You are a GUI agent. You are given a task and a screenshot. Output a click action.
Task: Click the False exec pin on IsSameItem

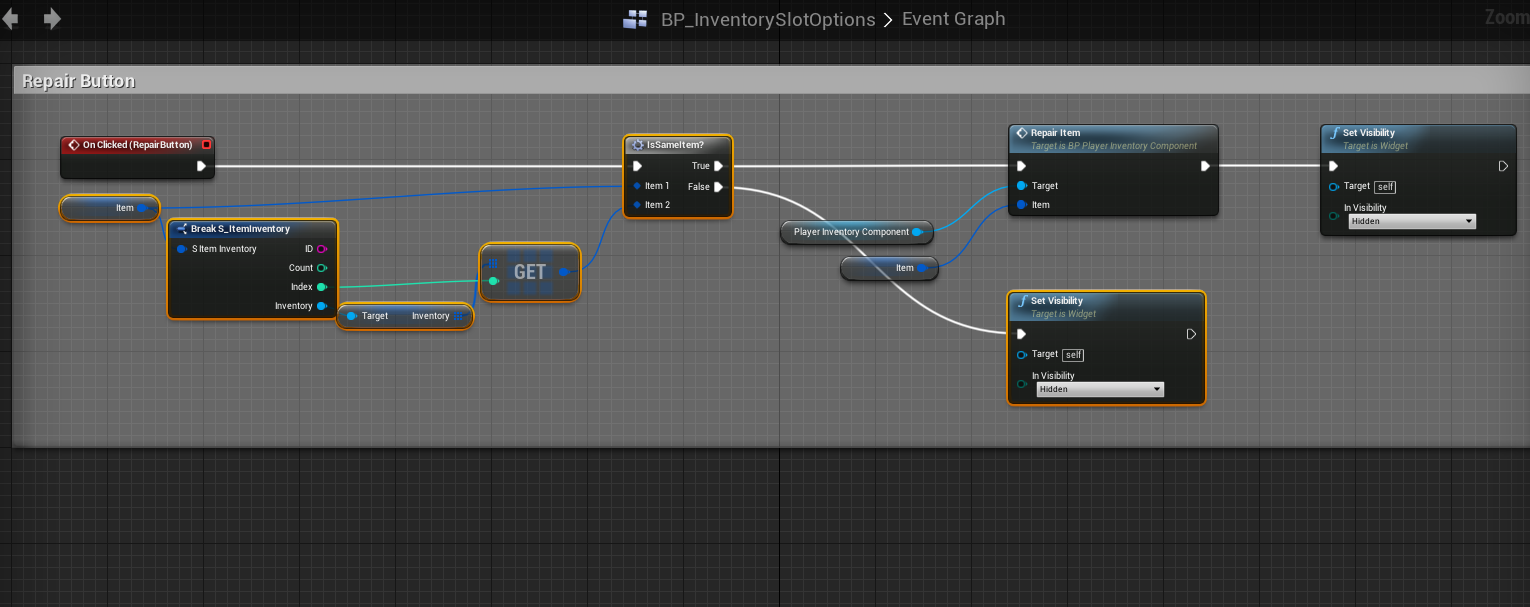click(x=718, y=187)
